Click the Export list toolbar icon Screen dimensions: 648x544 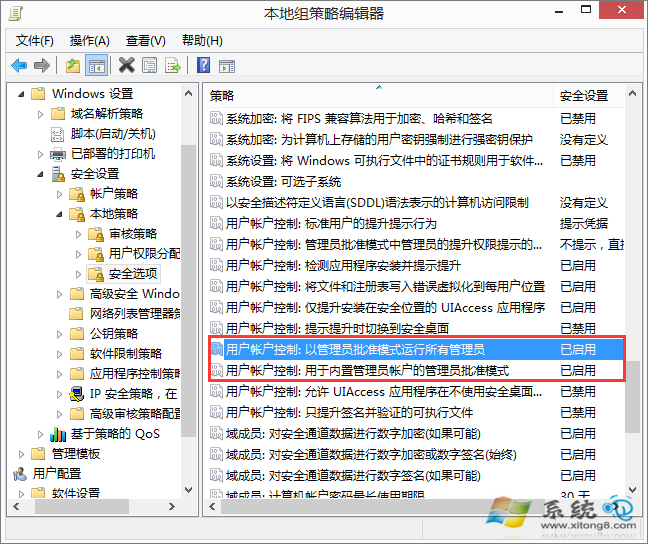[172, 65]
